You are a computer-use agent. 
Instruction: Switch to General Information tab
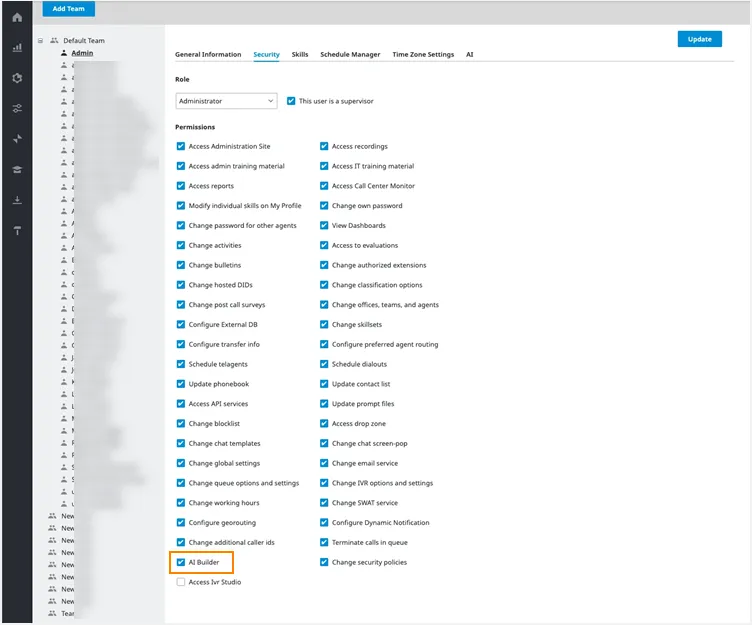click(x=208, y=54)
